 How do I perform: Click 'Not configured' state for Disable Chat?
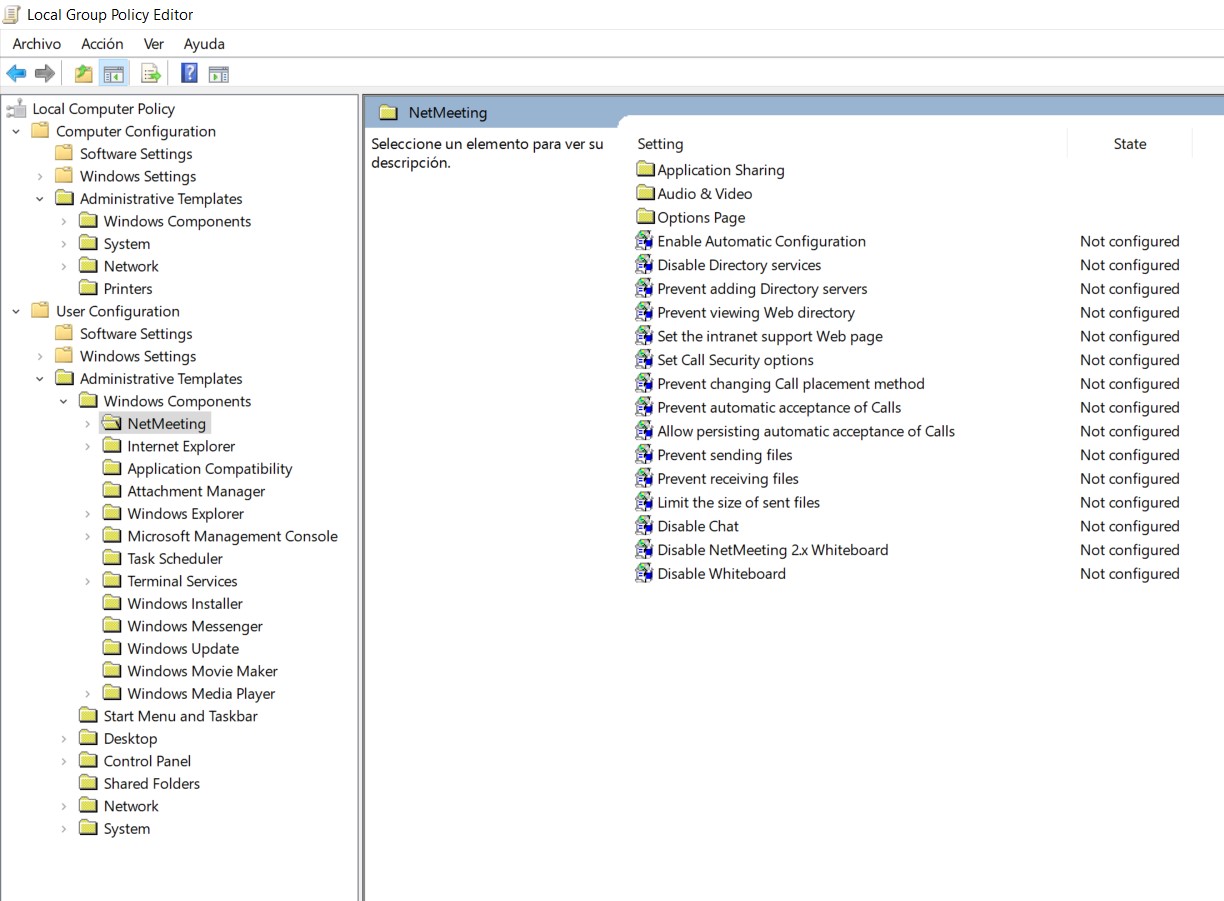1130,527
